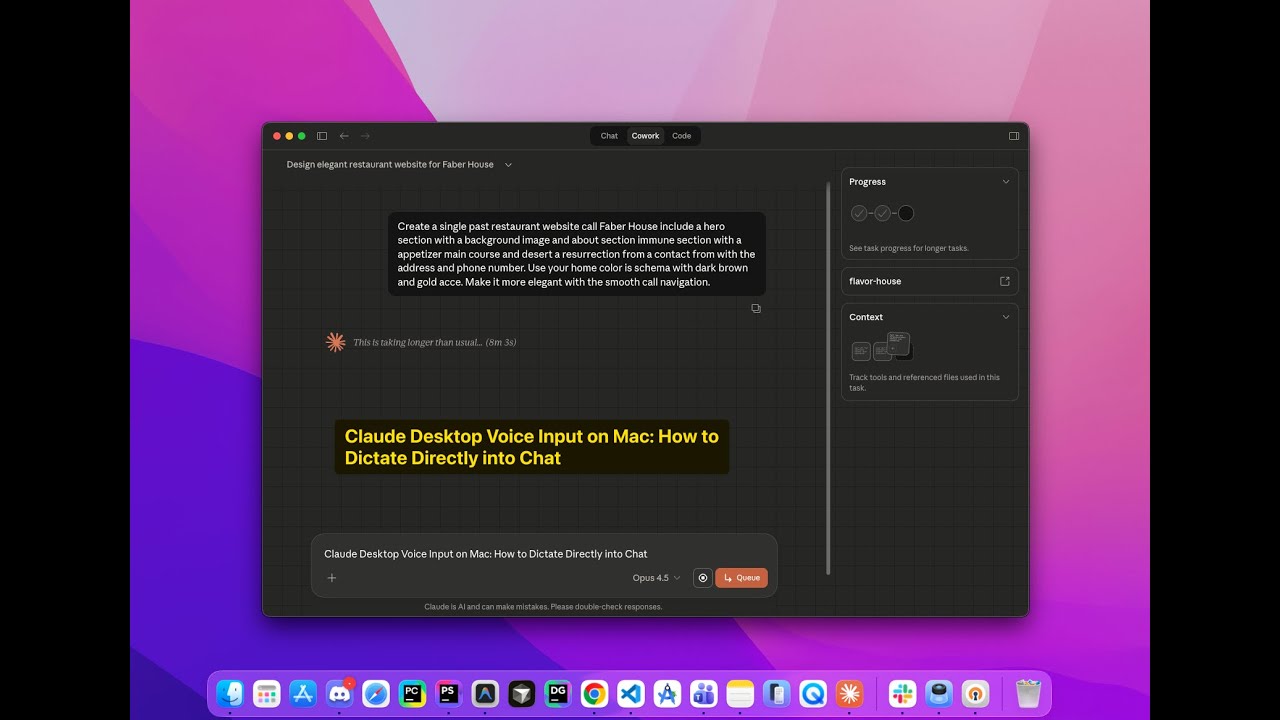
Task: Select the Cowork tab
Action: (x=645, y=136)
